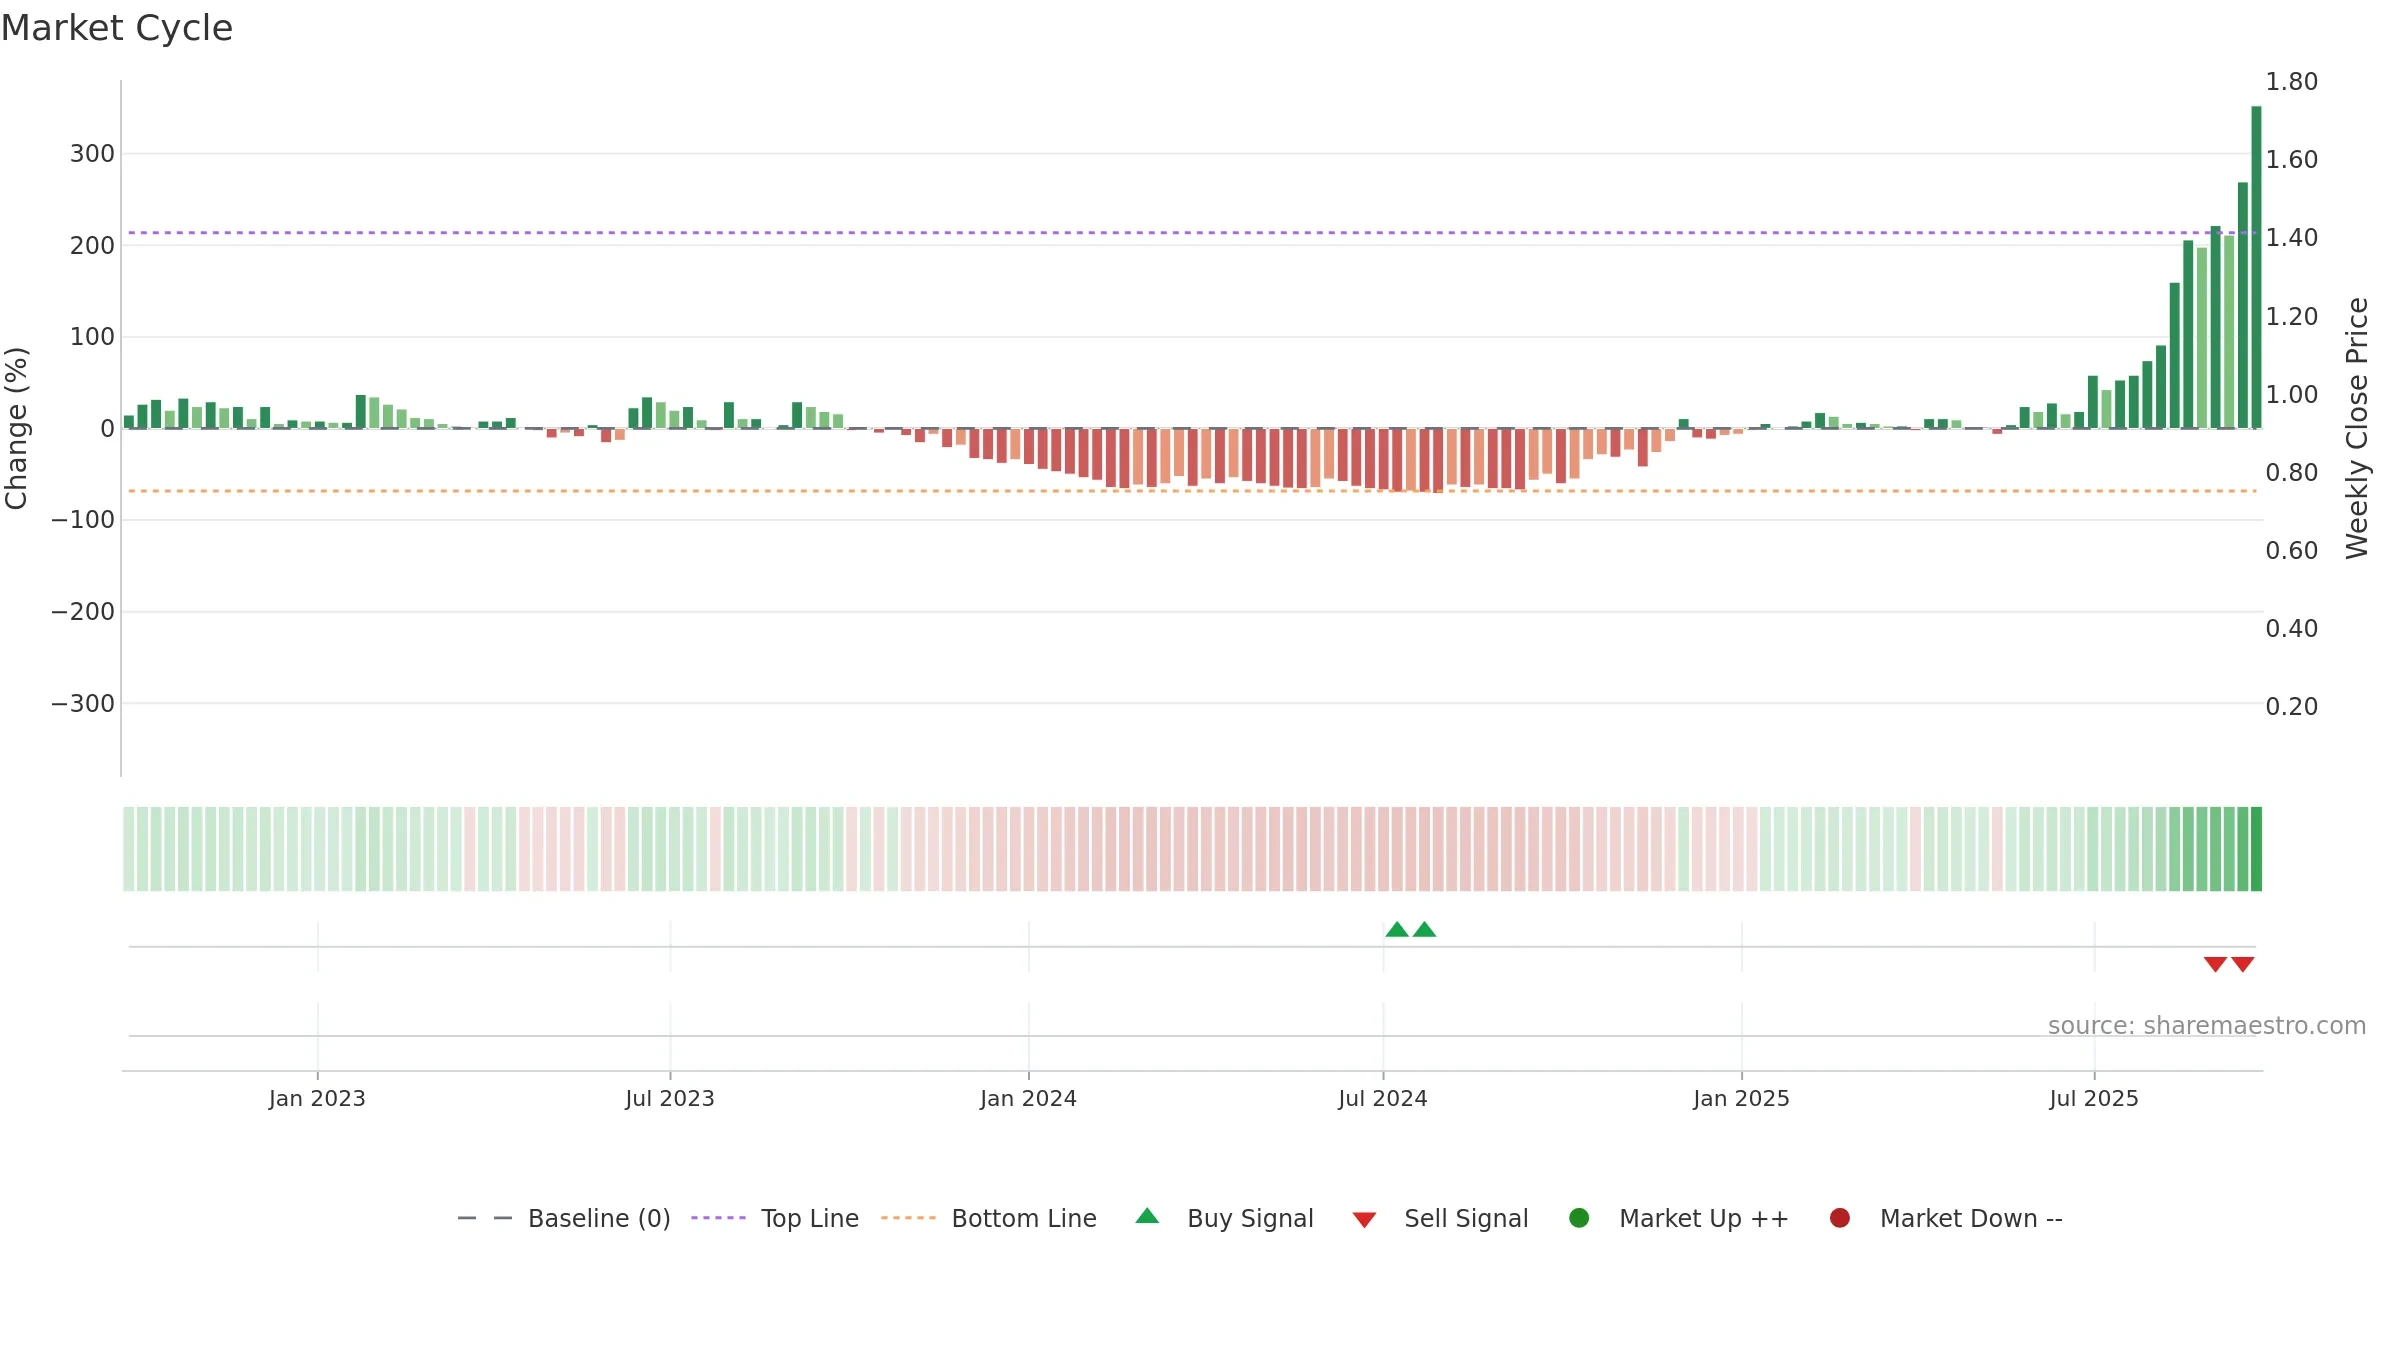This screenshot has width=2400, height=1350.
Task: Select the first buy signal marker after Jul 2024
Action: 1397,930
